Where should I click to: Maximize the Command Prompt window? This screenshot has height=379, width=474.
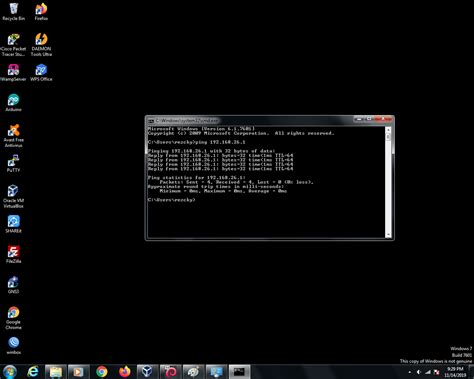368,119
